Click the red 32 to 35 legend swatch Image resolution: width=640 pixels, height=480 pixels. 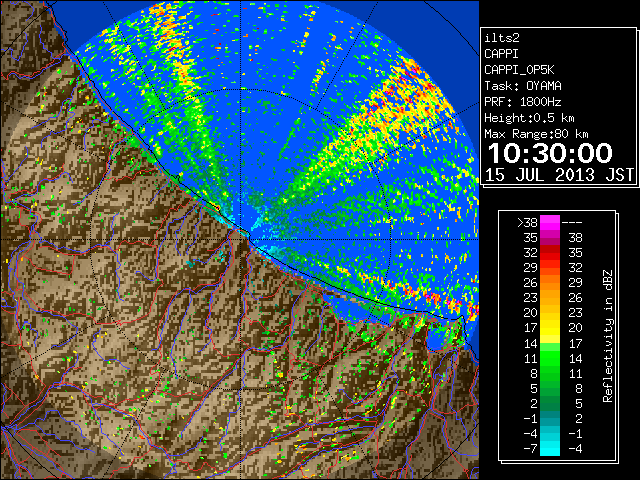[550, 253]
